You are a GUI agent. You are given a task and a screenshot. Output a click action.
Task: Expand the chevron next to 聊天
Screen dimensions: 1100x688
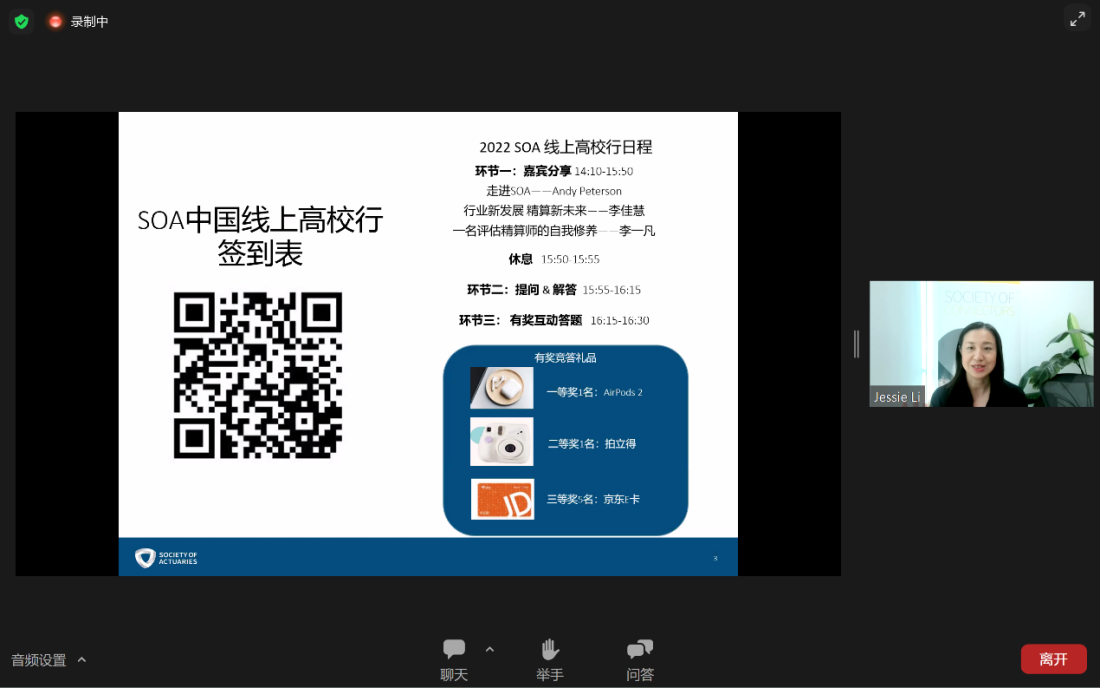click(490, 650)
